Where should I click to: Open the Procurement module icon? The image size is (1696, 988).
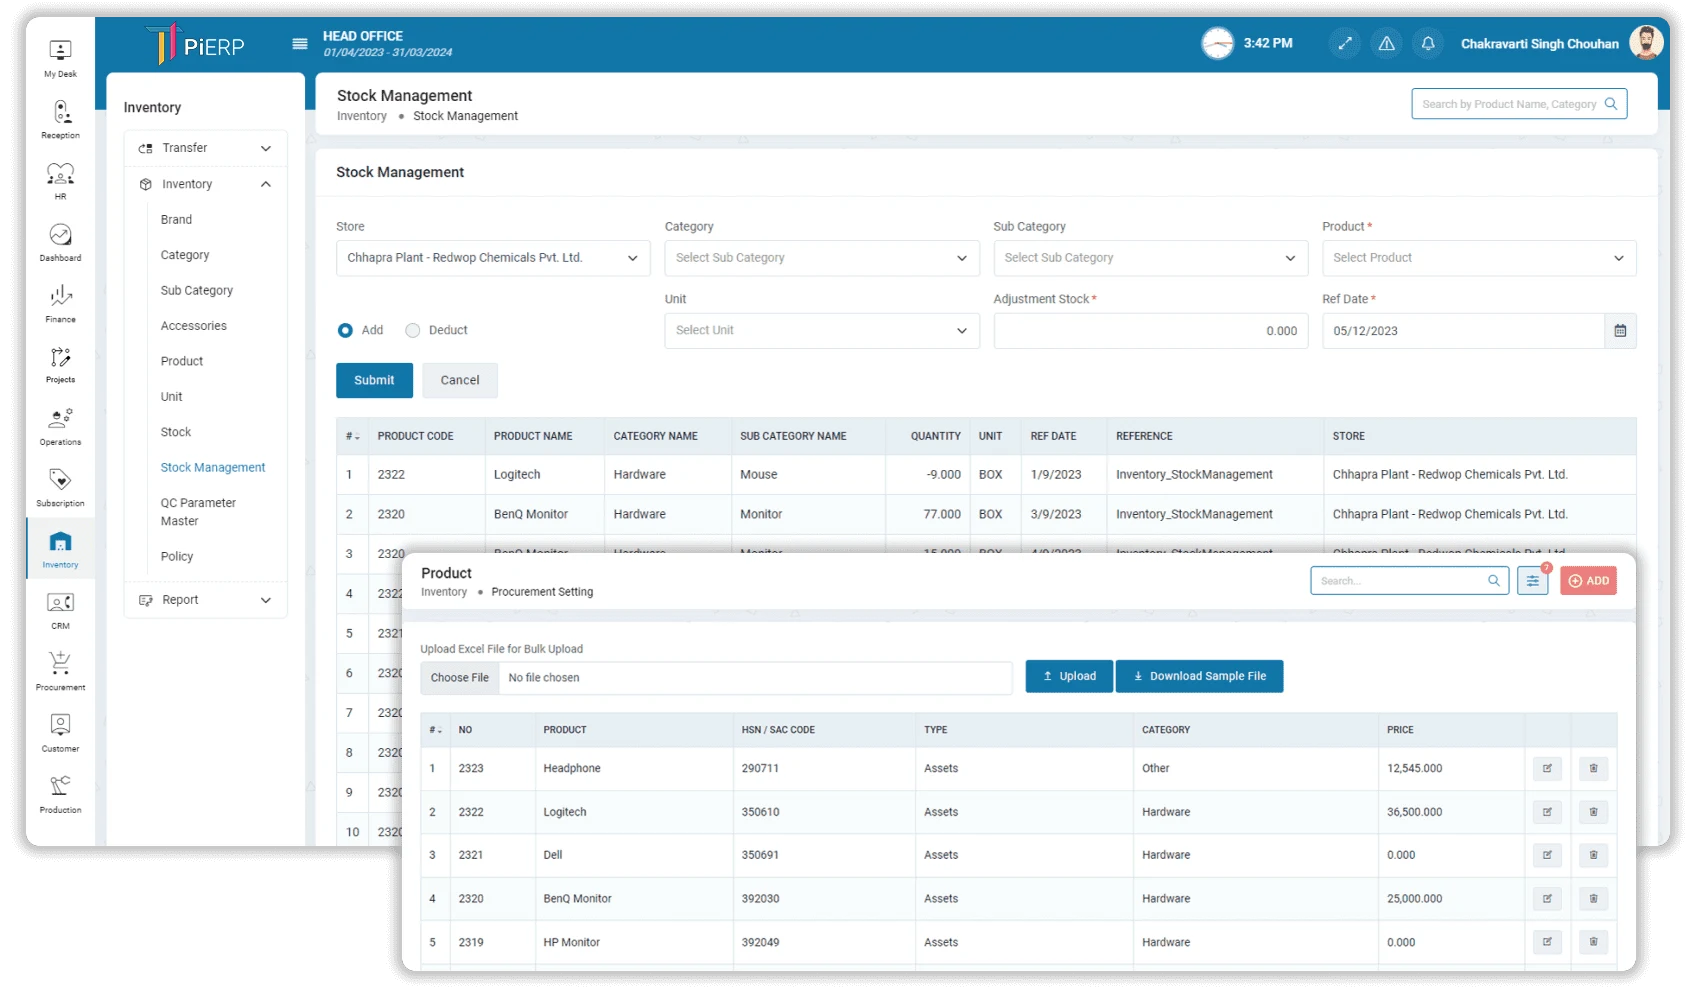[x=60, y=672]
